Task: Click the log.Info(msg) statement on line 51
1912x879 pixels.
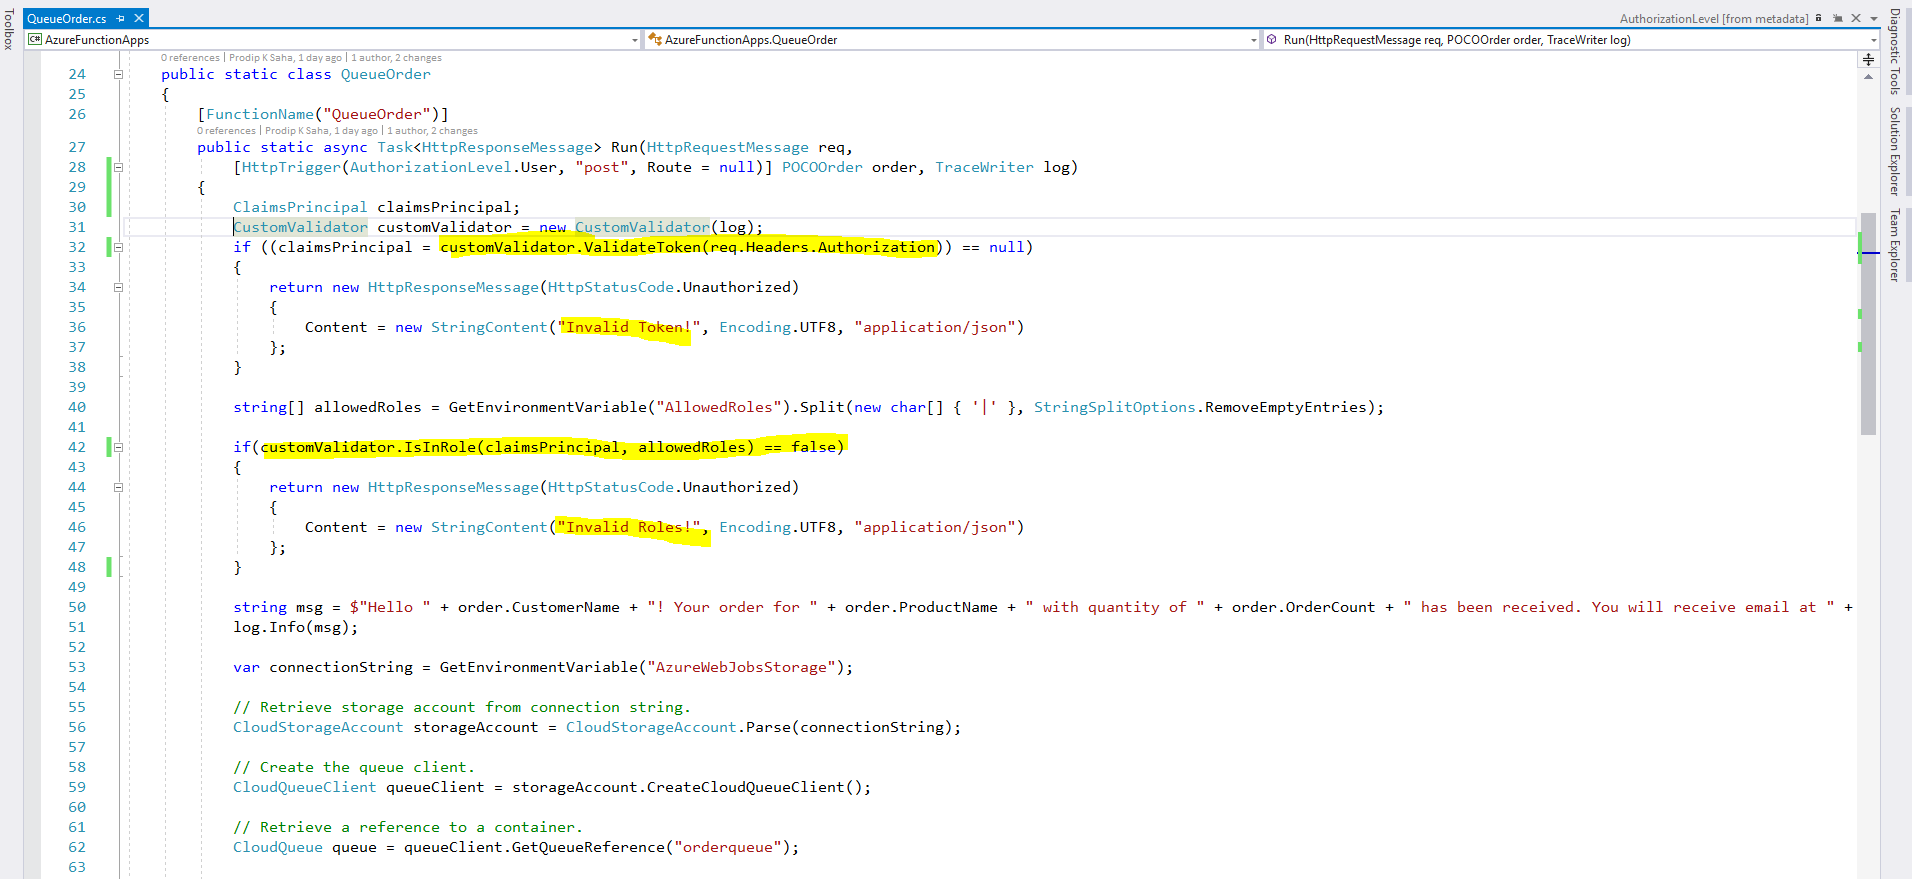Action: click(x=295, y=627)
